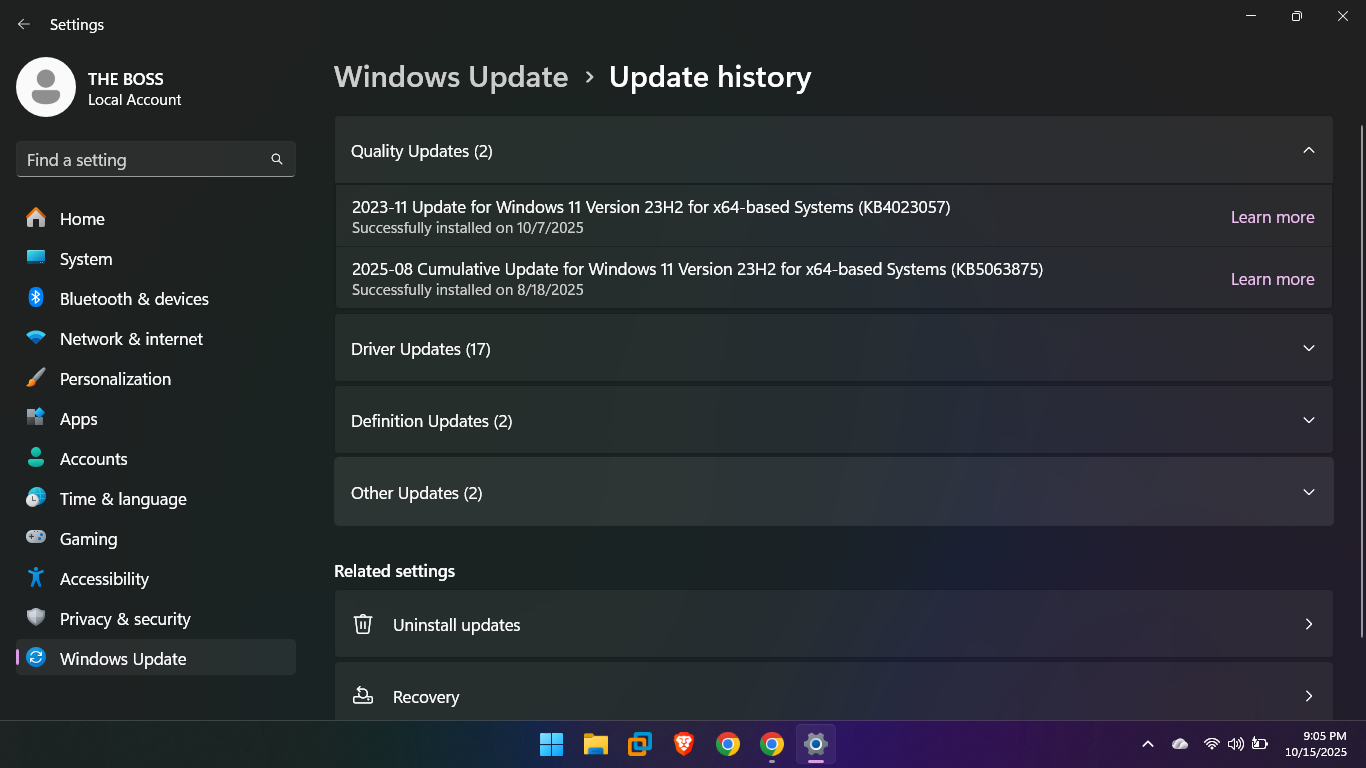
Task: Open Privacy & security settings
Action: click(x=125, y=619)
